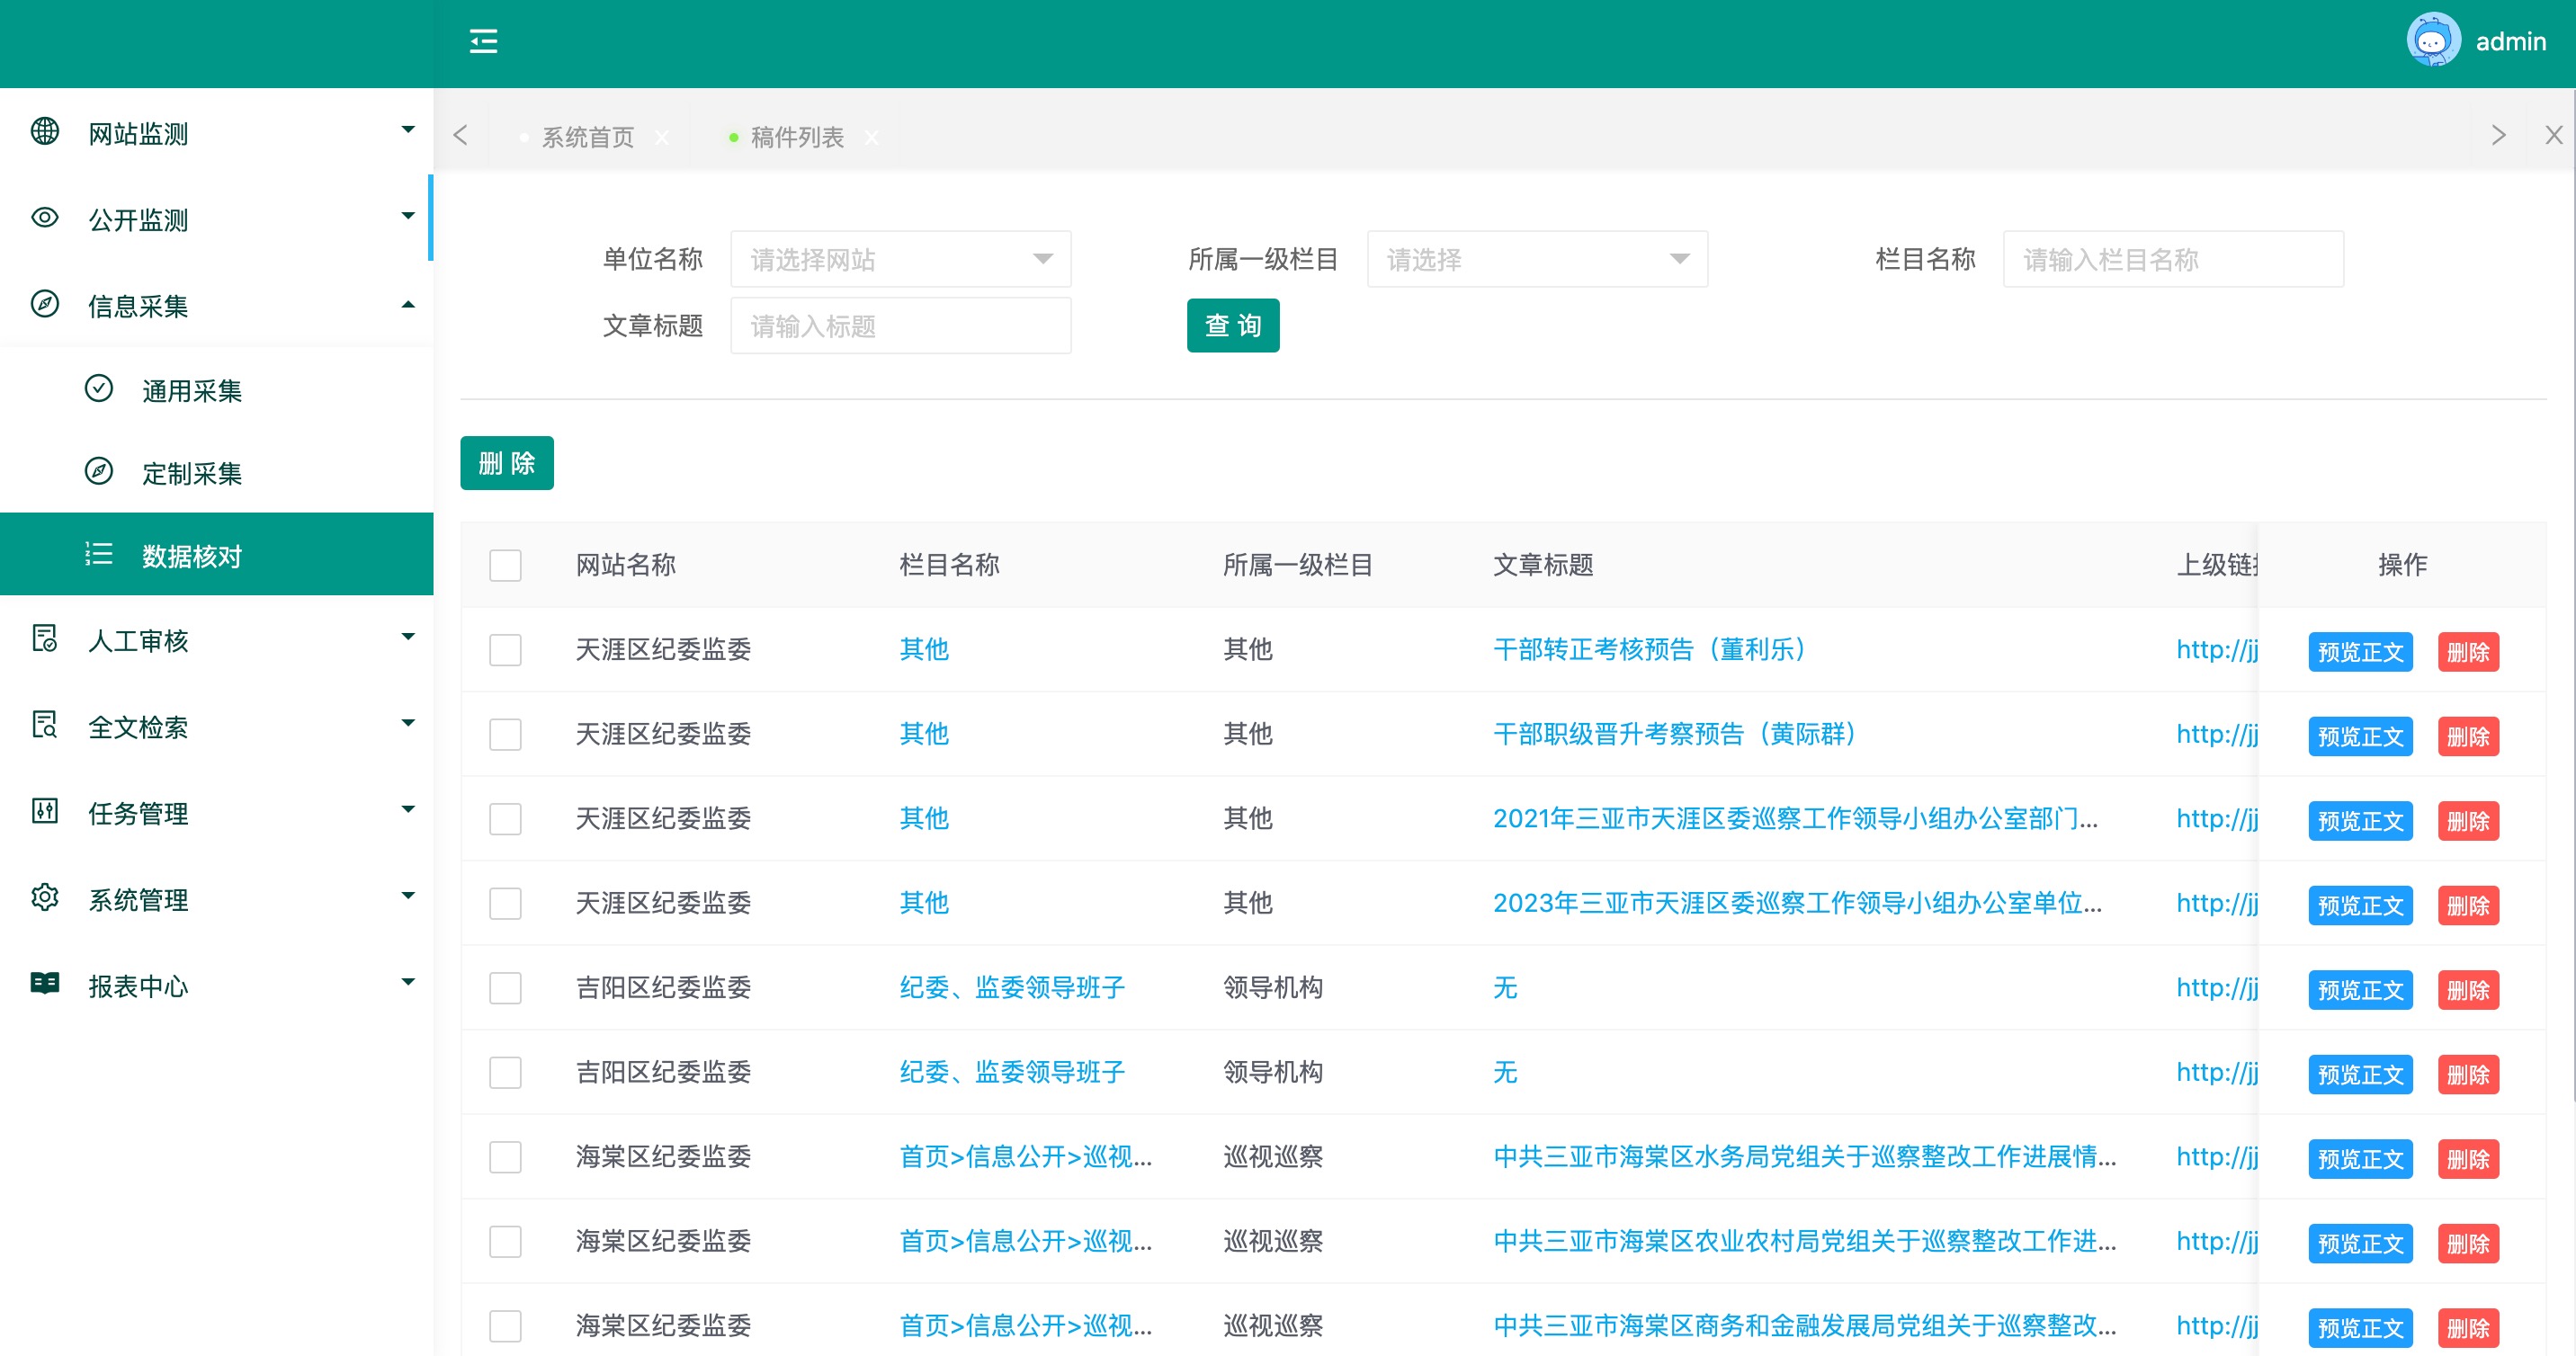Screen dimensions: 2576x1356
Task: Switch to the 稿件列表 tab
Action: [x=797, y=137]
